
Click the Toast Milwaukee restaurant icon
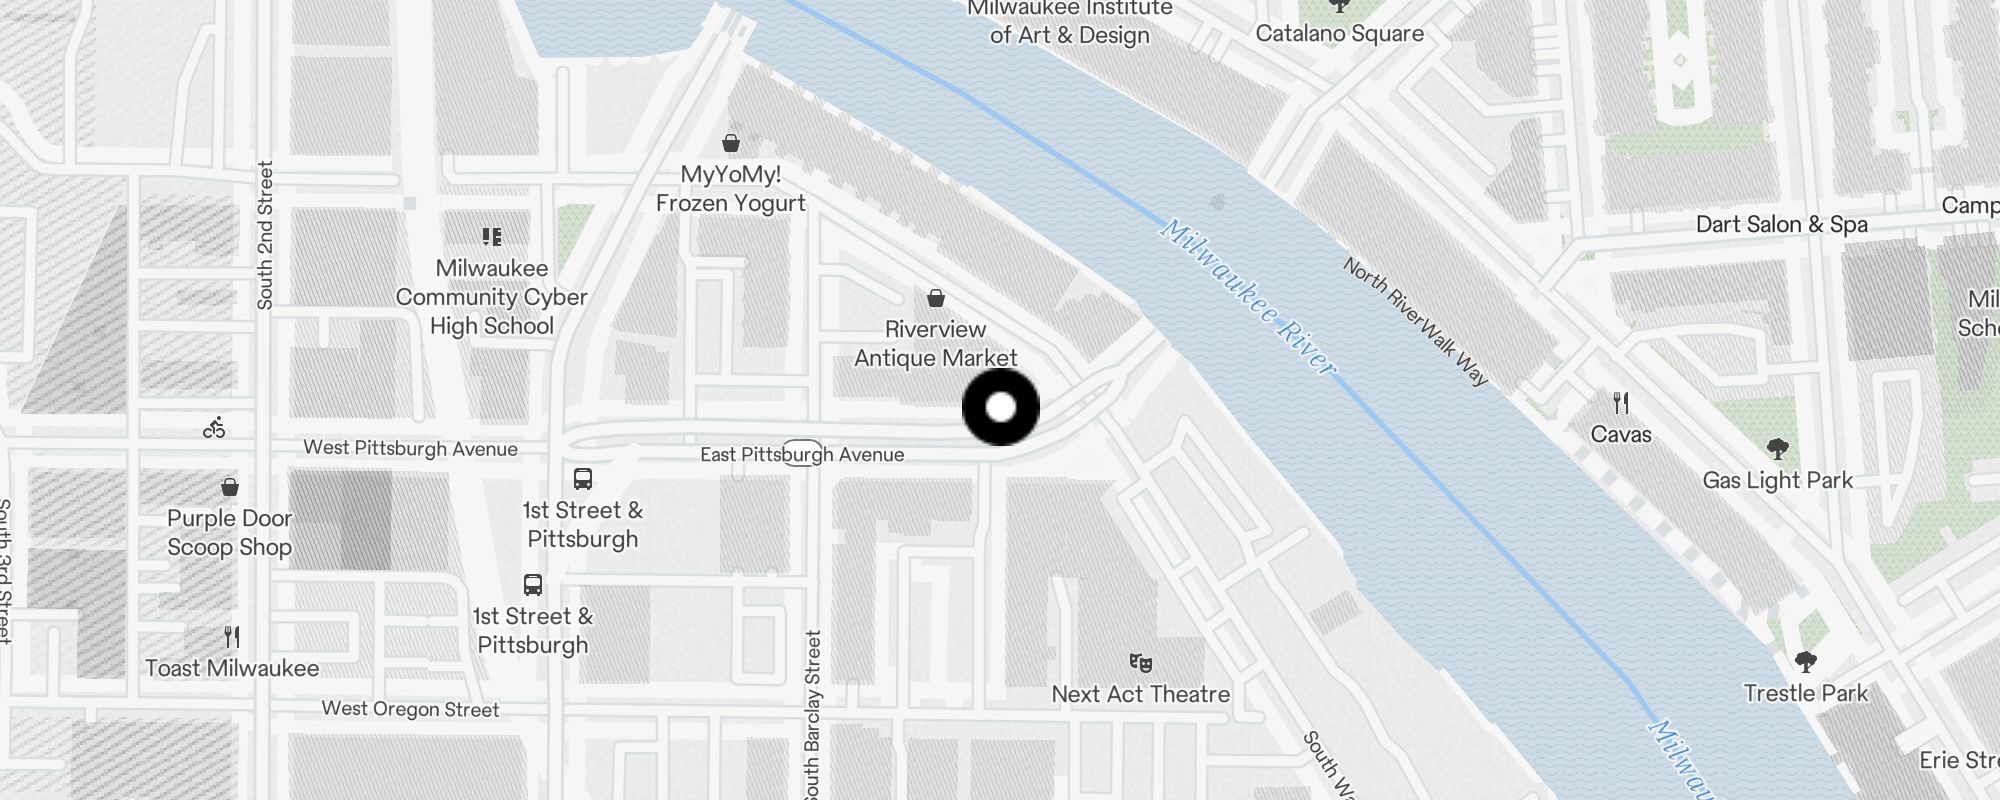click(x=232, y=637)
